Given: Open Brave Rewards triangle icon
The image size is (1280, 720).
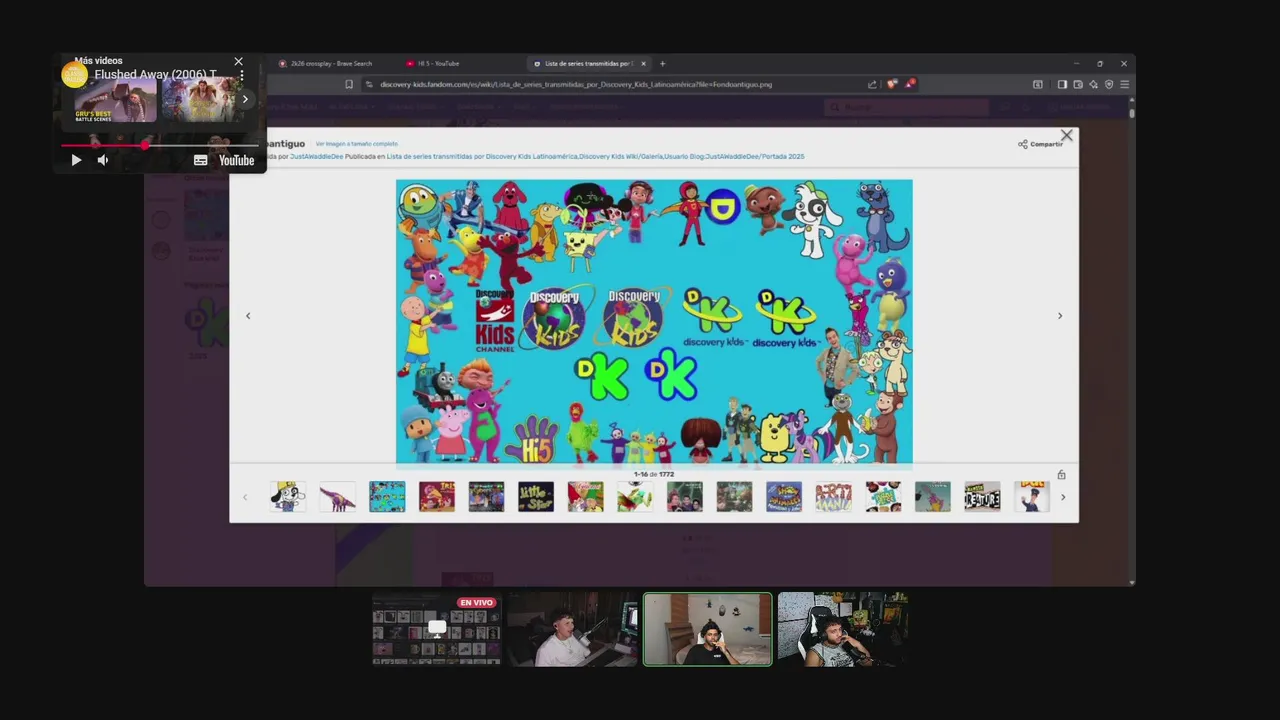Looking at the screenshot, I should pyautogui.click(x=909, y=84).
